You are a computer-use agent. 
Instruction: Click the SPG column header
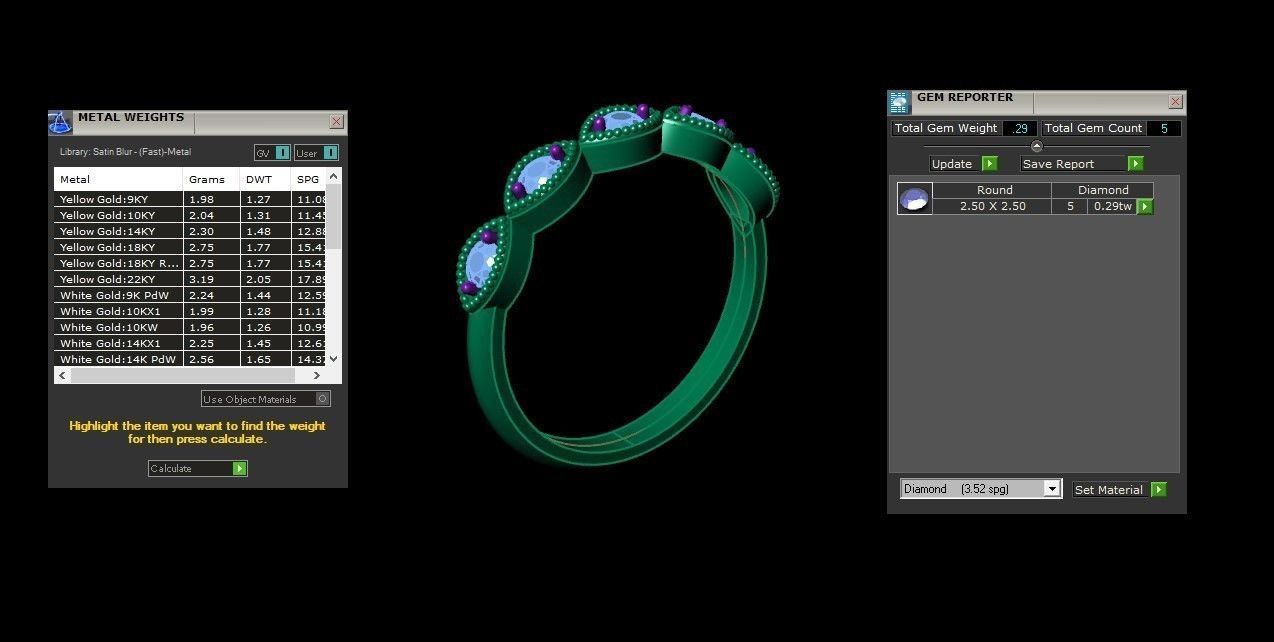tap(309, 179)
